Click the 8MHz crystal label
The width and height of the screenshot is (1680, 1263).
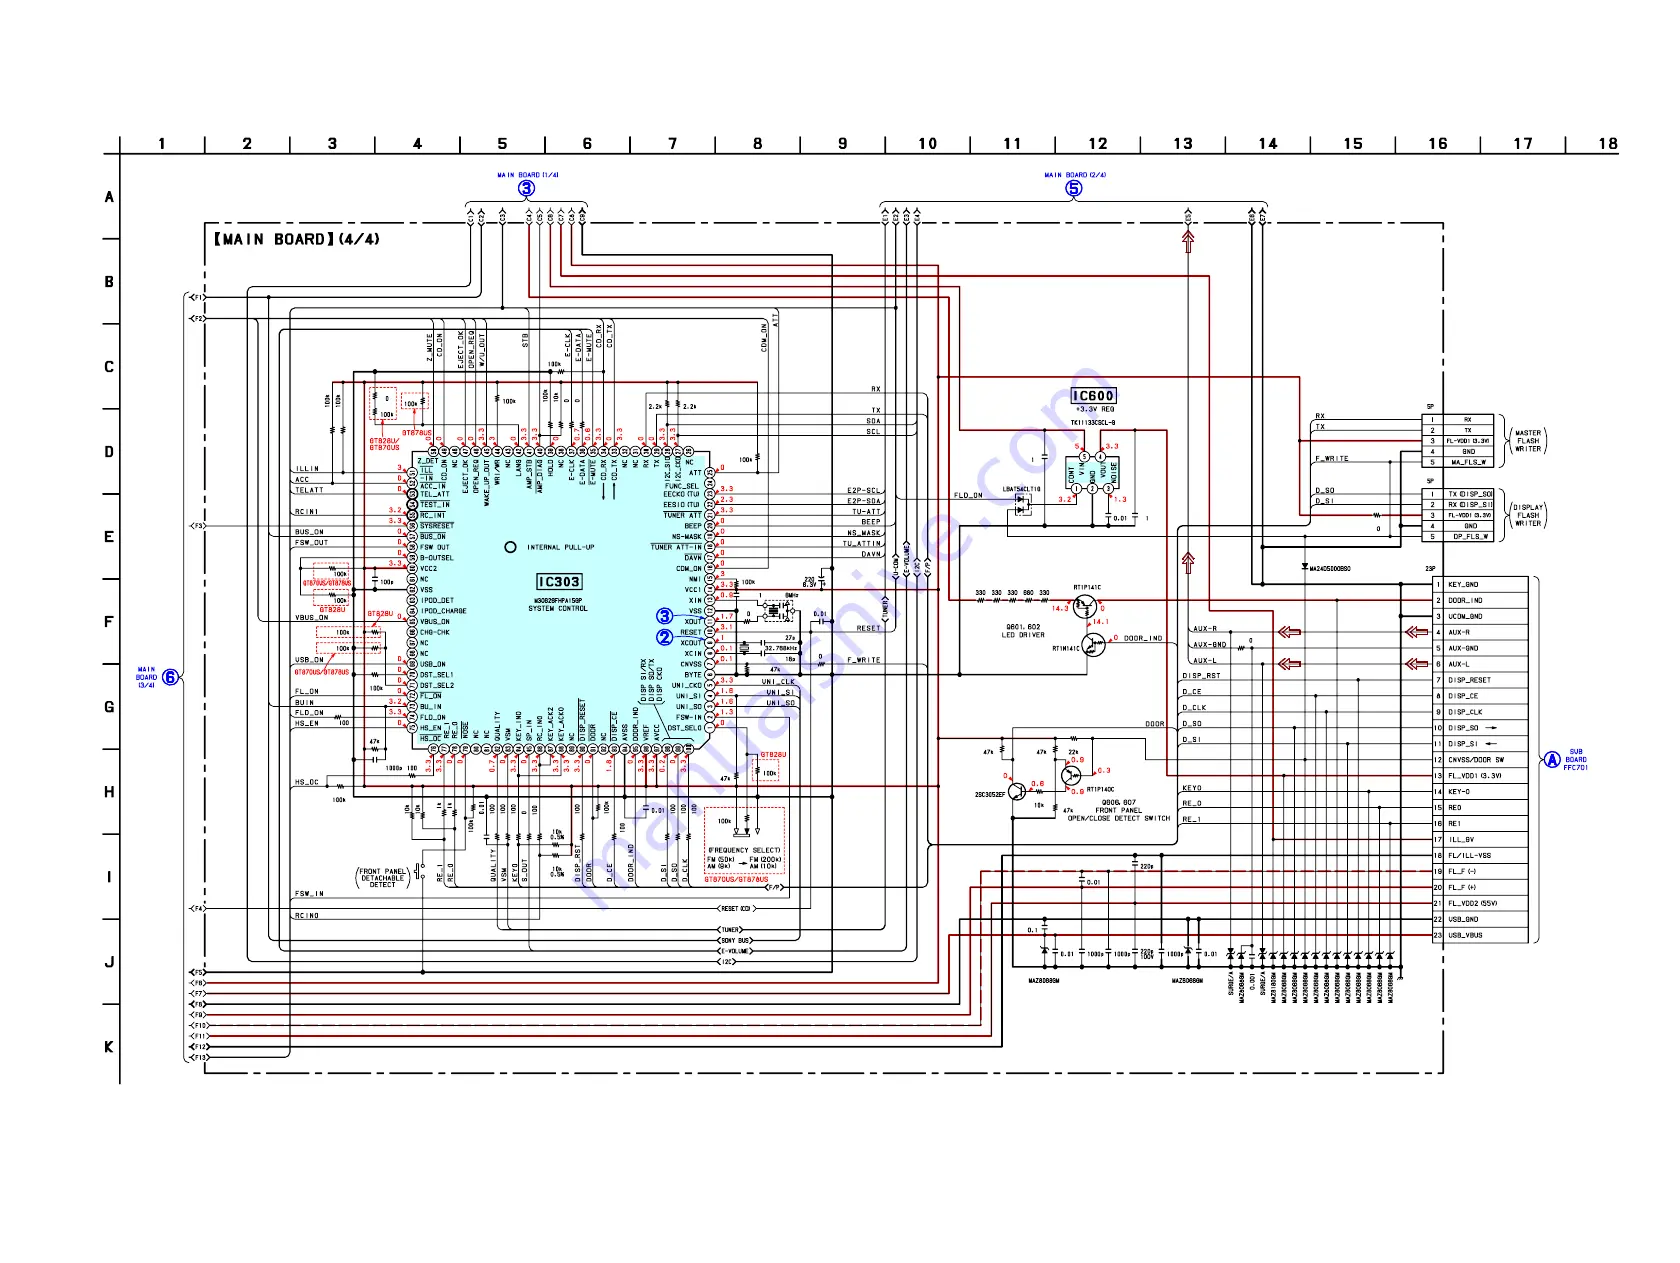tap(792, 596)
